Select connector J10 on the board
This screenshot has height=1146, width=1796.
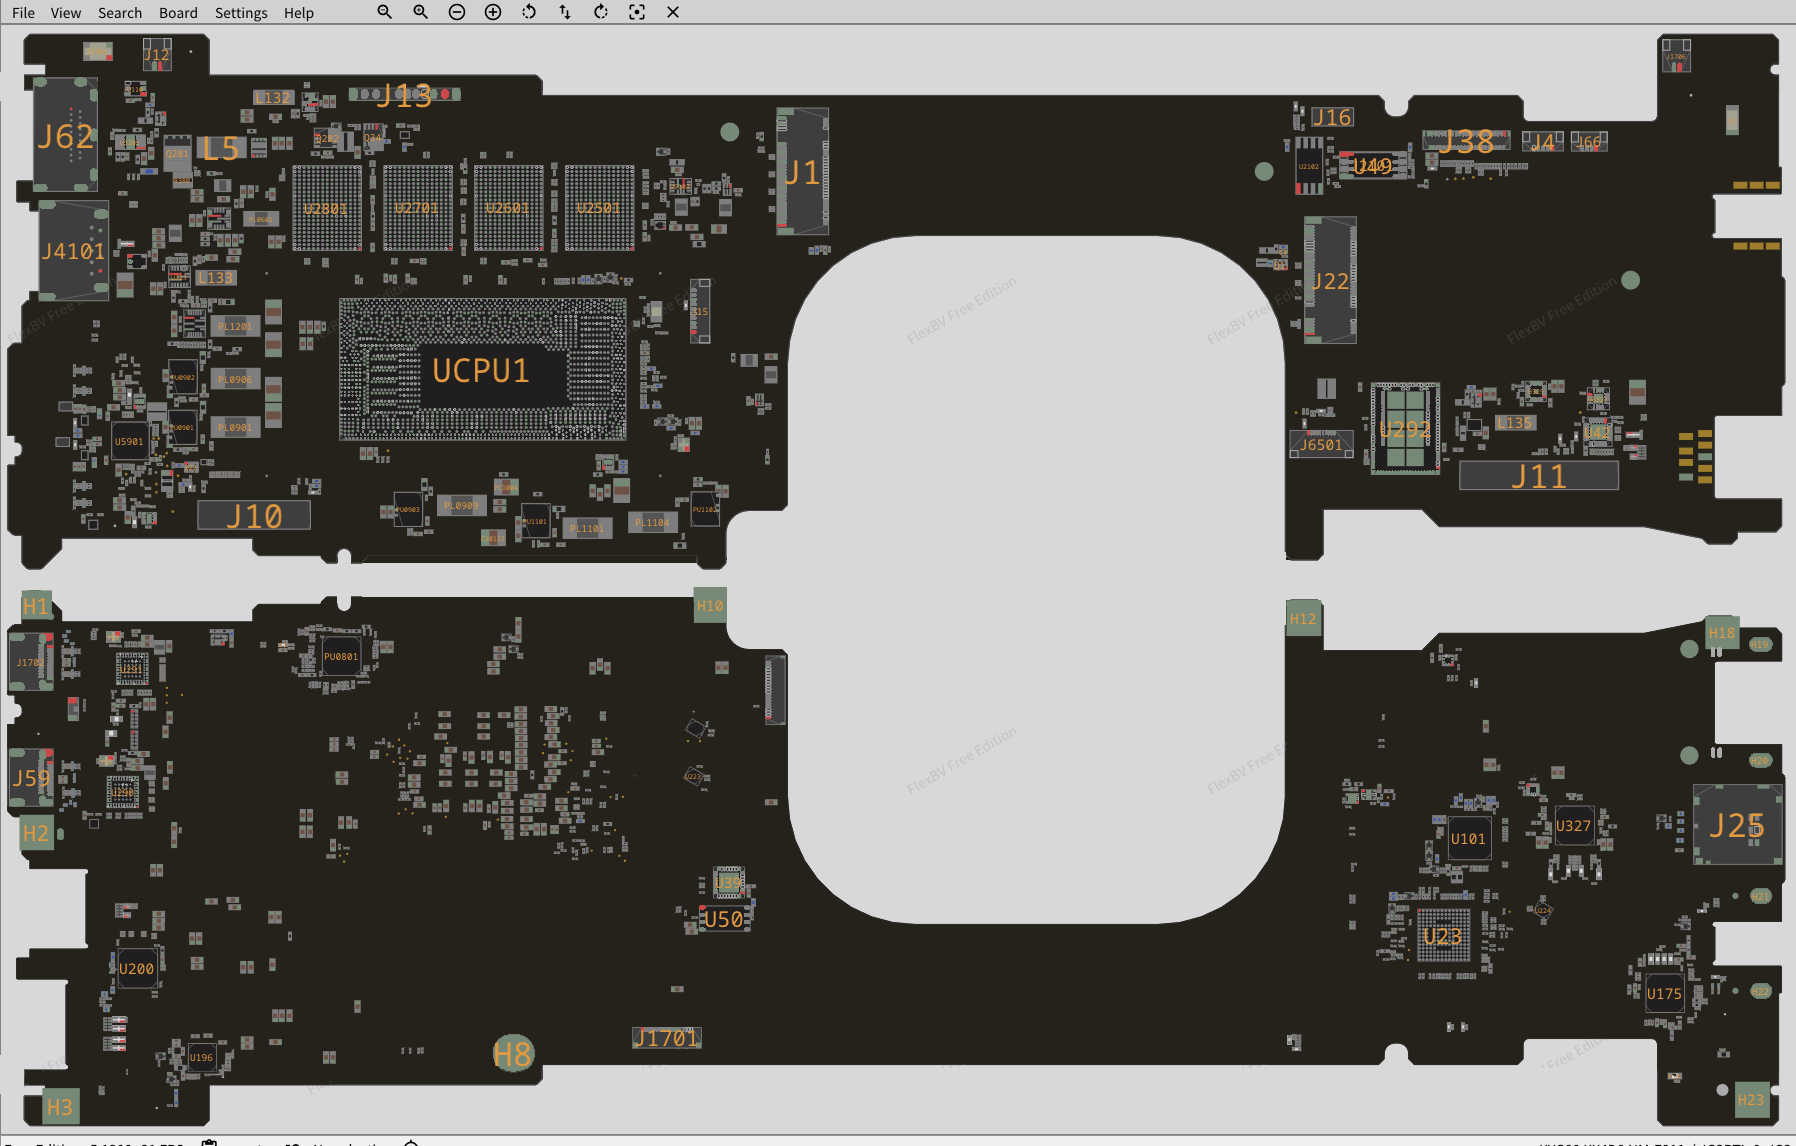[x=254, y=516]
